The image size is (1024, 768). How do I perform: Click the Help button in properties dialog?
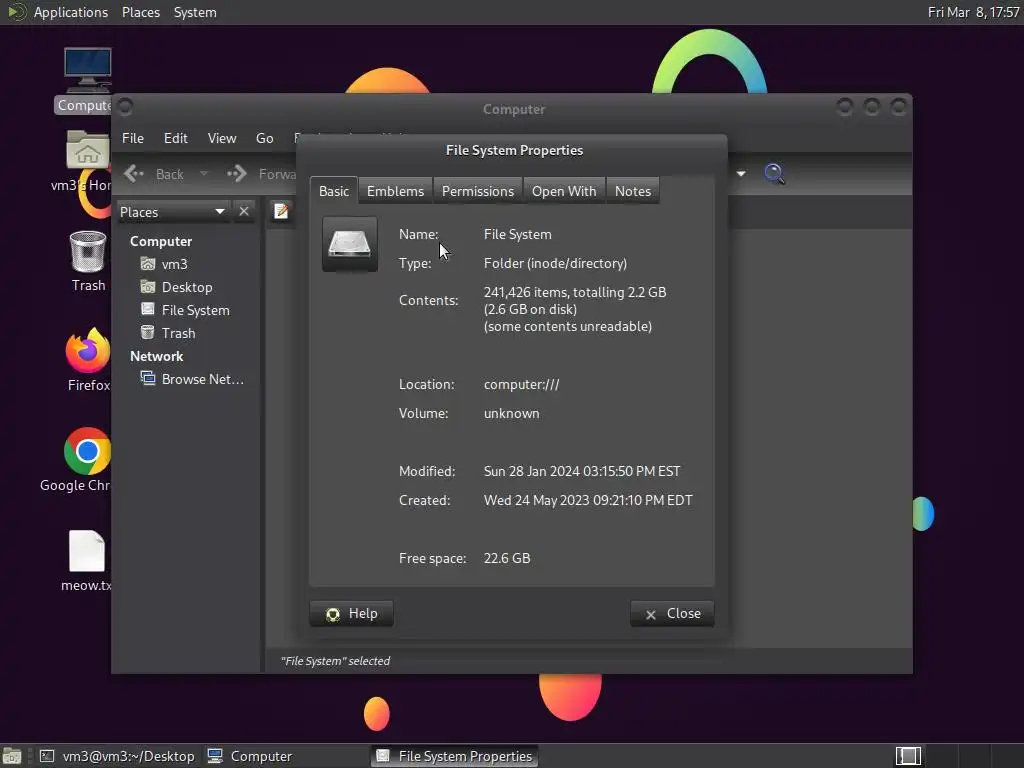351,613
